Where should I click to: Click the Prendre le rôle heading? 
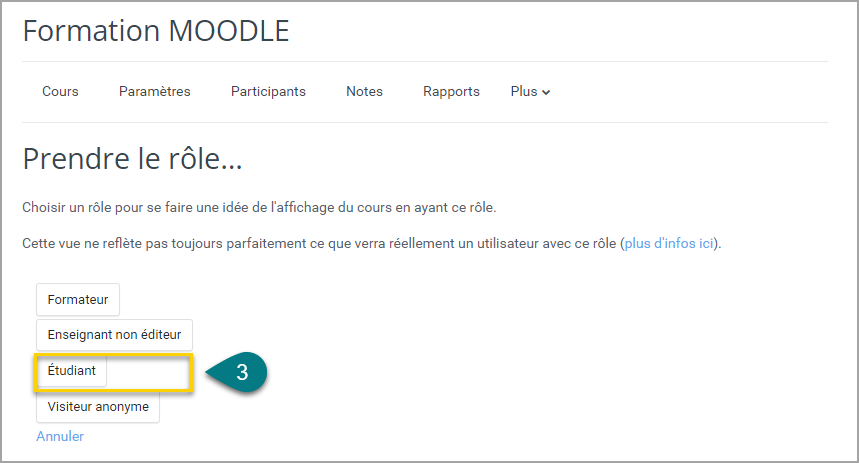[x=133, y=159]
